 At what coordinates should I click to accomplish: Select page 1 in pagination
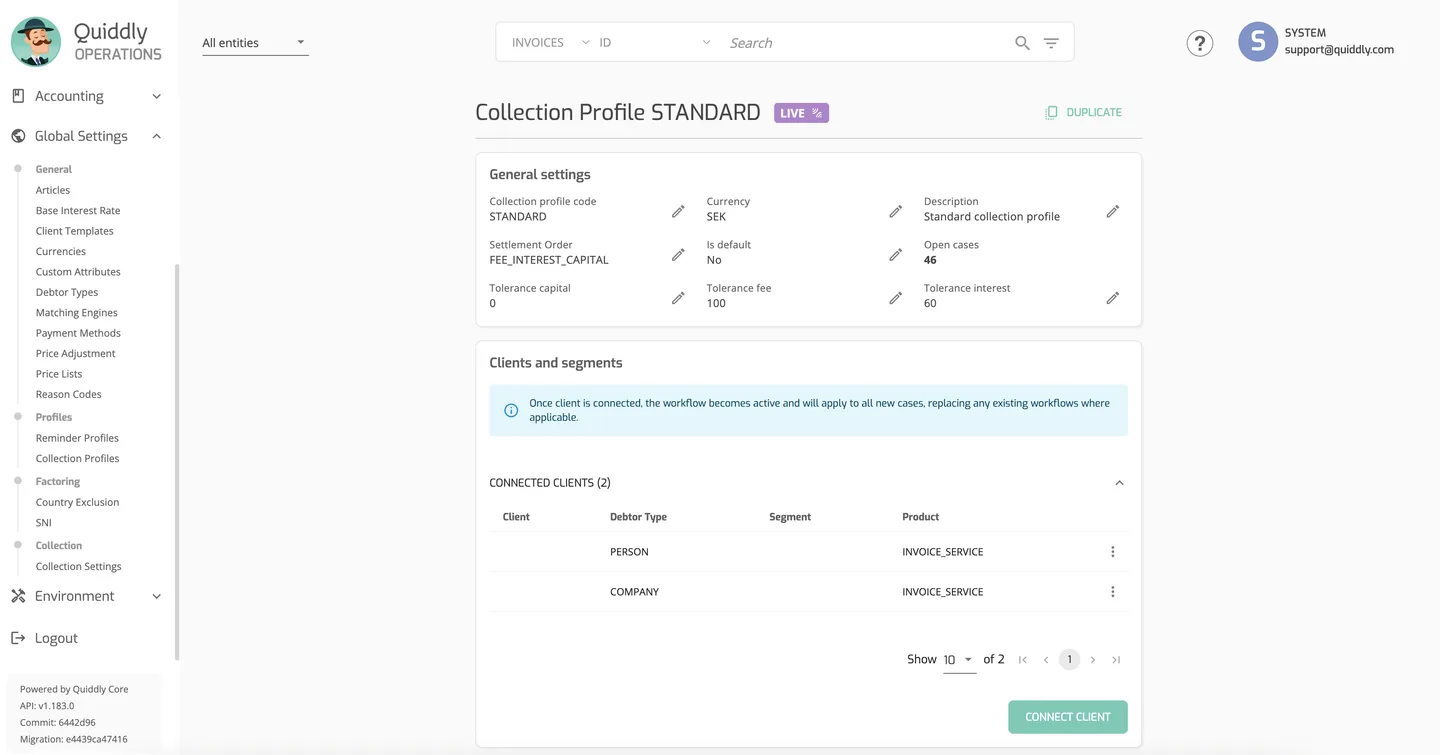coord(1069,660)
